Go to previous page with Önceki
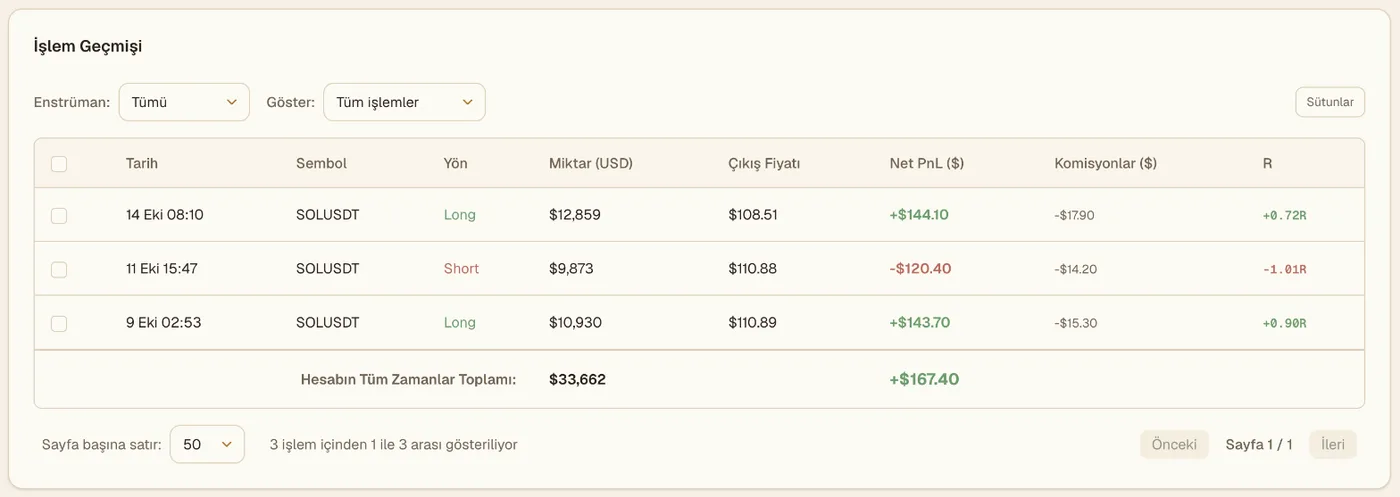1400x497 pixels. coord(1174,445)
